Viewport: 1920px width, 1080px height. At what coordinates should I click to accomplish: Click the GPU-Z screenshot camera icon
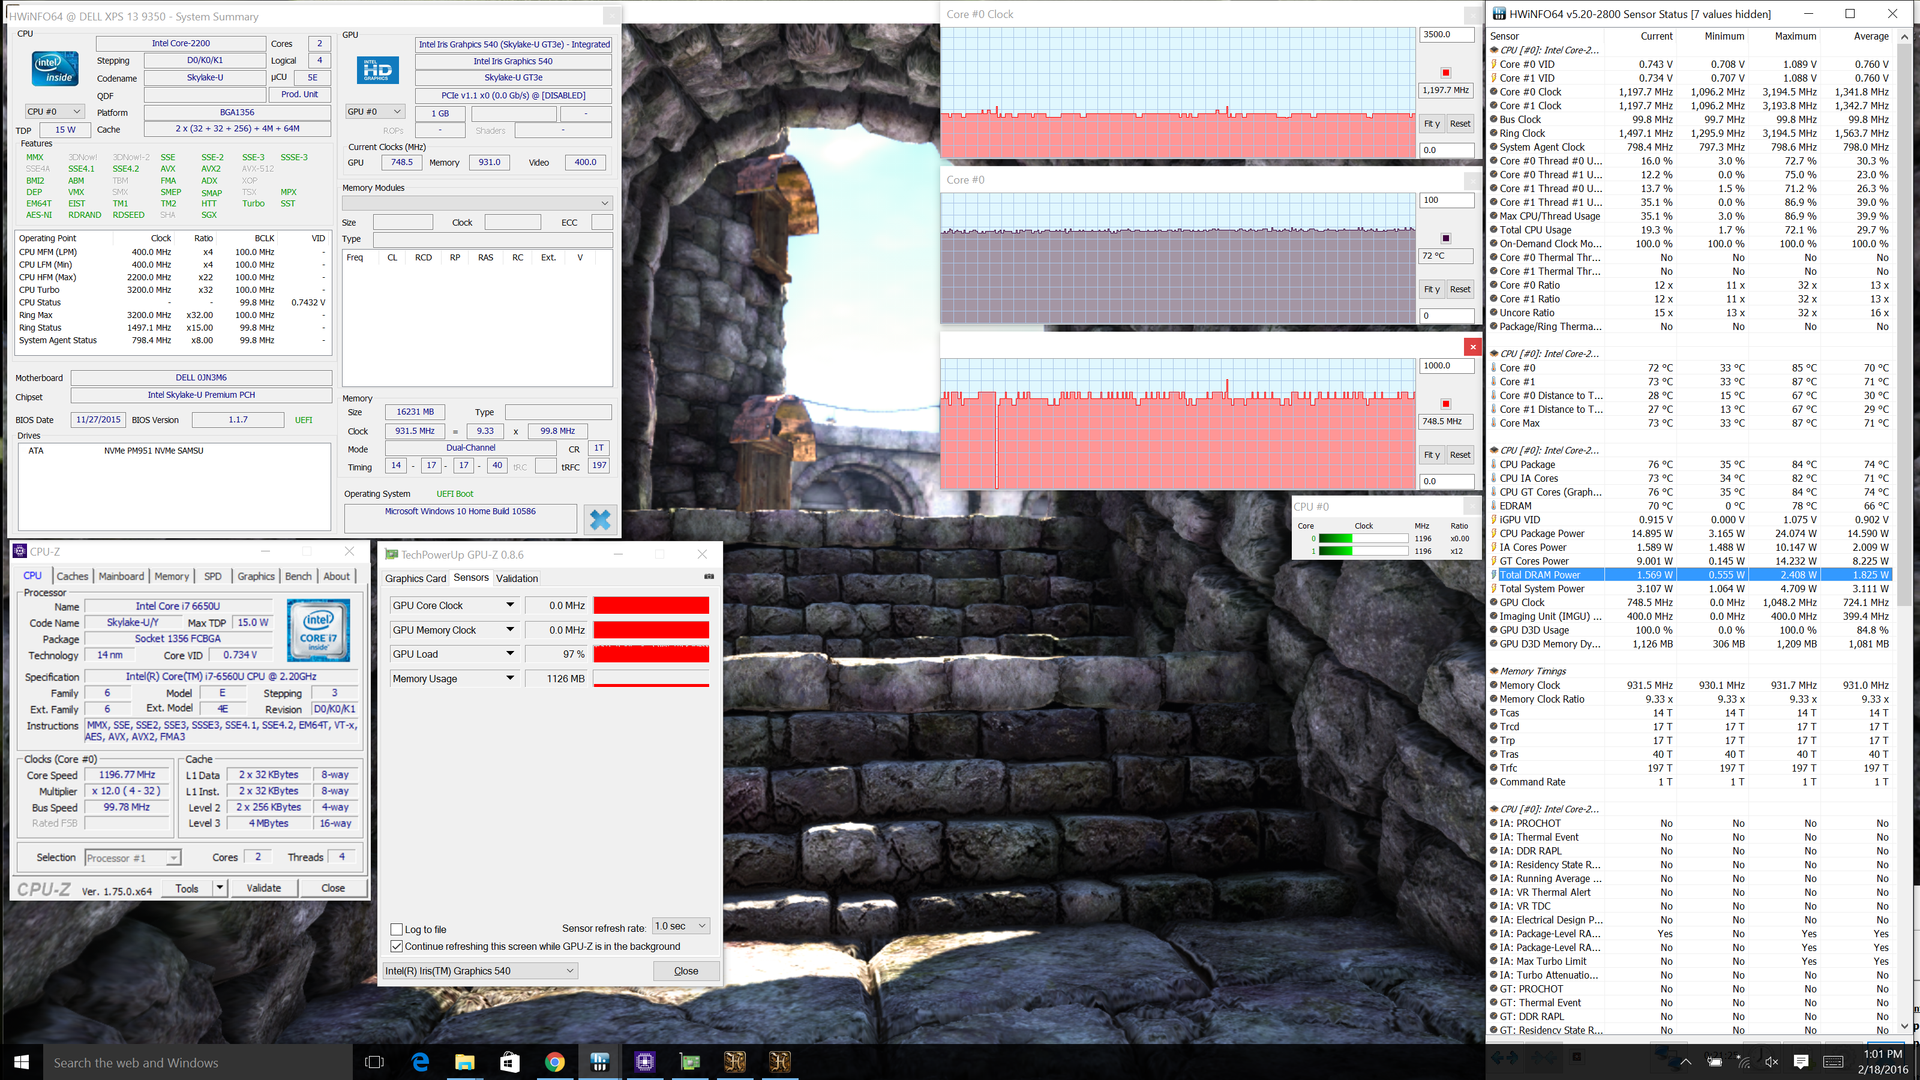point(709,577)
